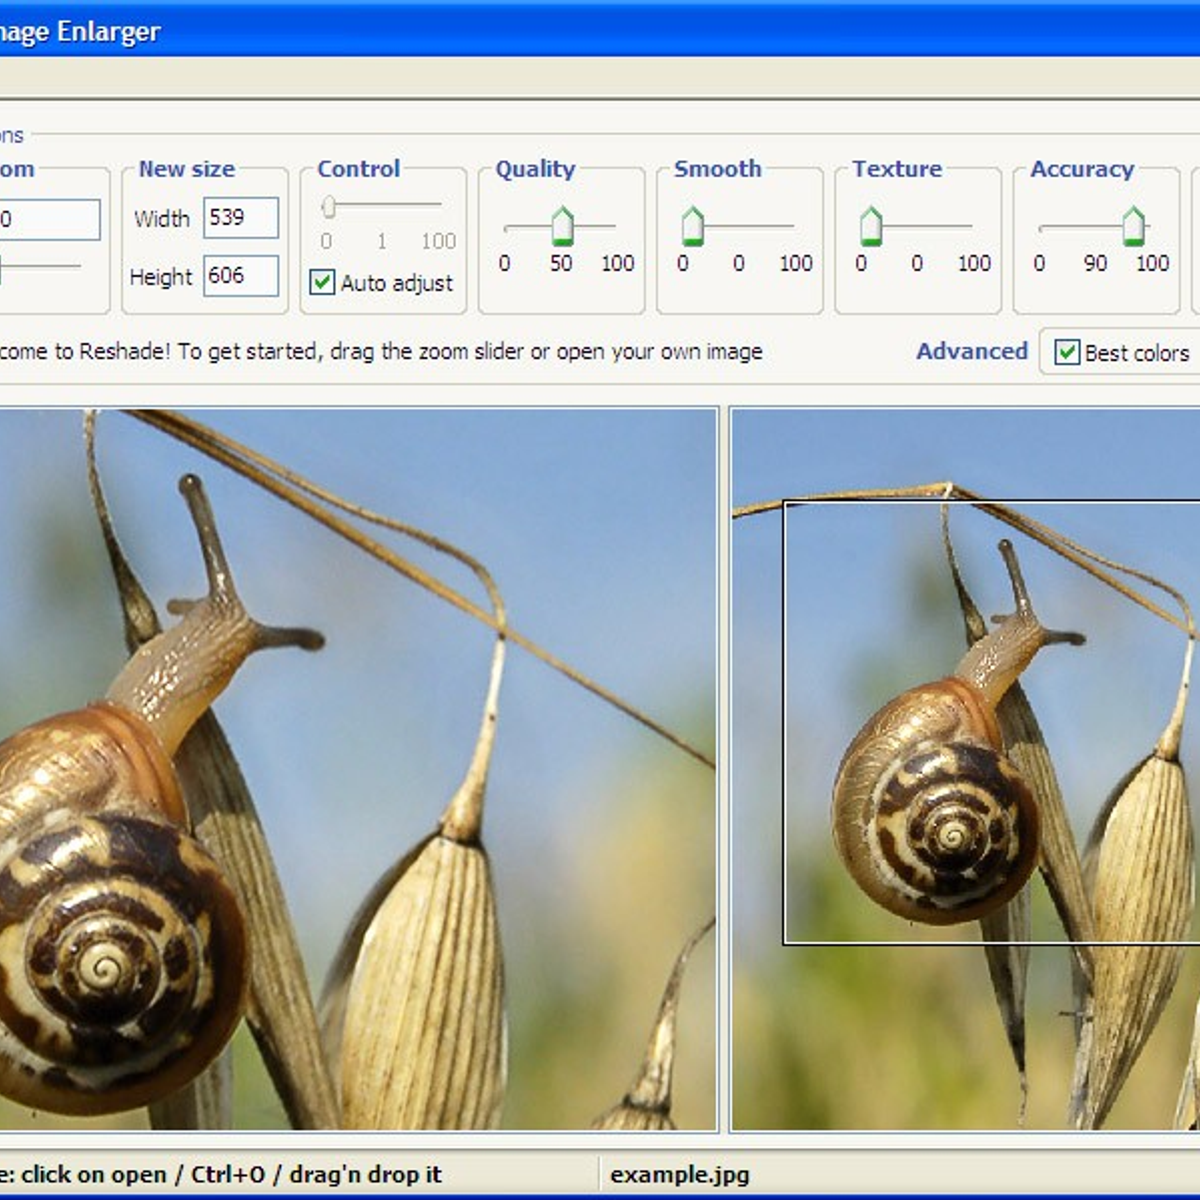Click the Height input field
Image resolution: width=1200 pixels, height=1200 pixels.
coord(240,276)
